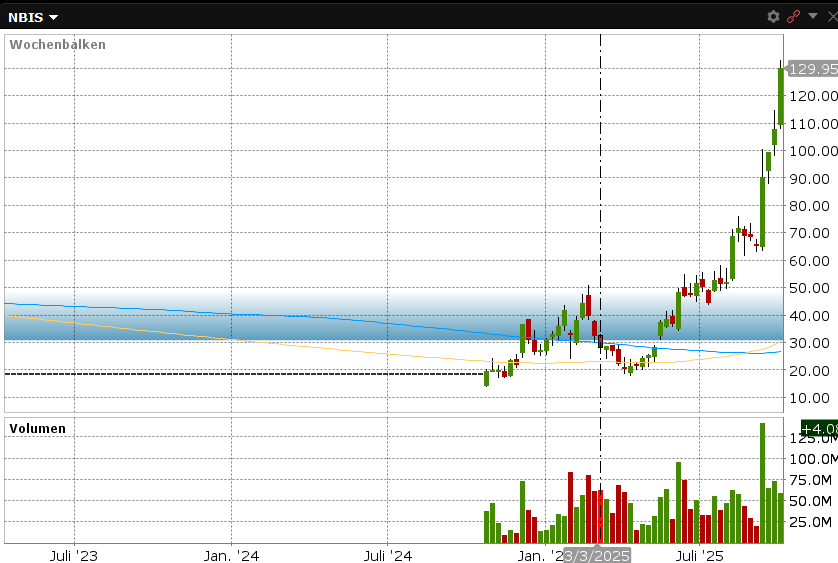Image resolution: width=838 pixels, height=563 pixels.
Task: Click the Volumen panel label
Action: click(x=37, y=428)
